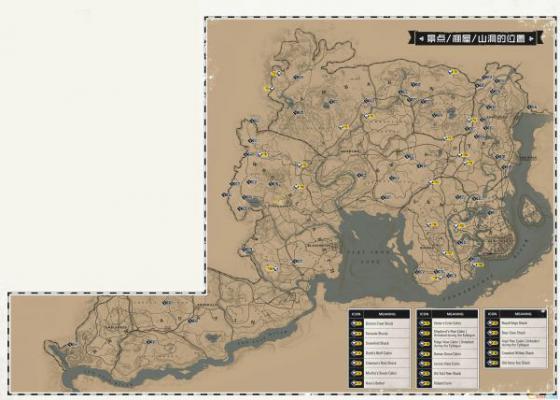Click the westernmost map marker near Tumbleweed
Screen dimensions: 560x400
click(72, 345)
